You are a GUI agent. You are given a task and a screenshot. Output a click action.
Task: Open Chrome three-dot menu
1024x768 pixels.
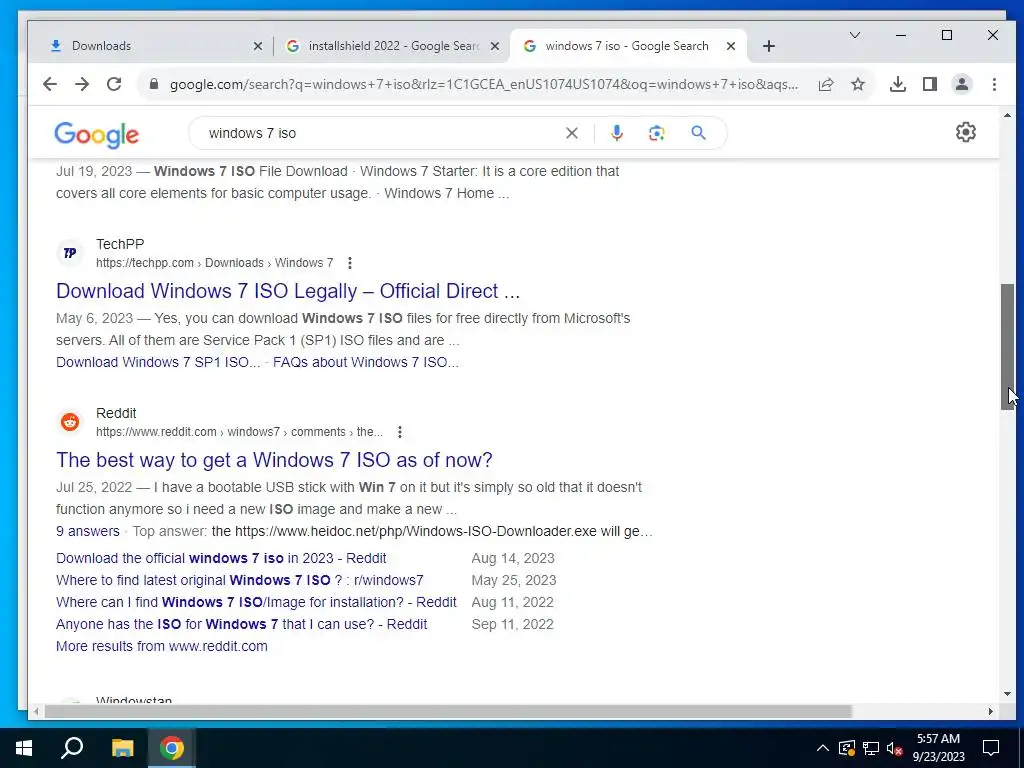[x=994, y=84]
